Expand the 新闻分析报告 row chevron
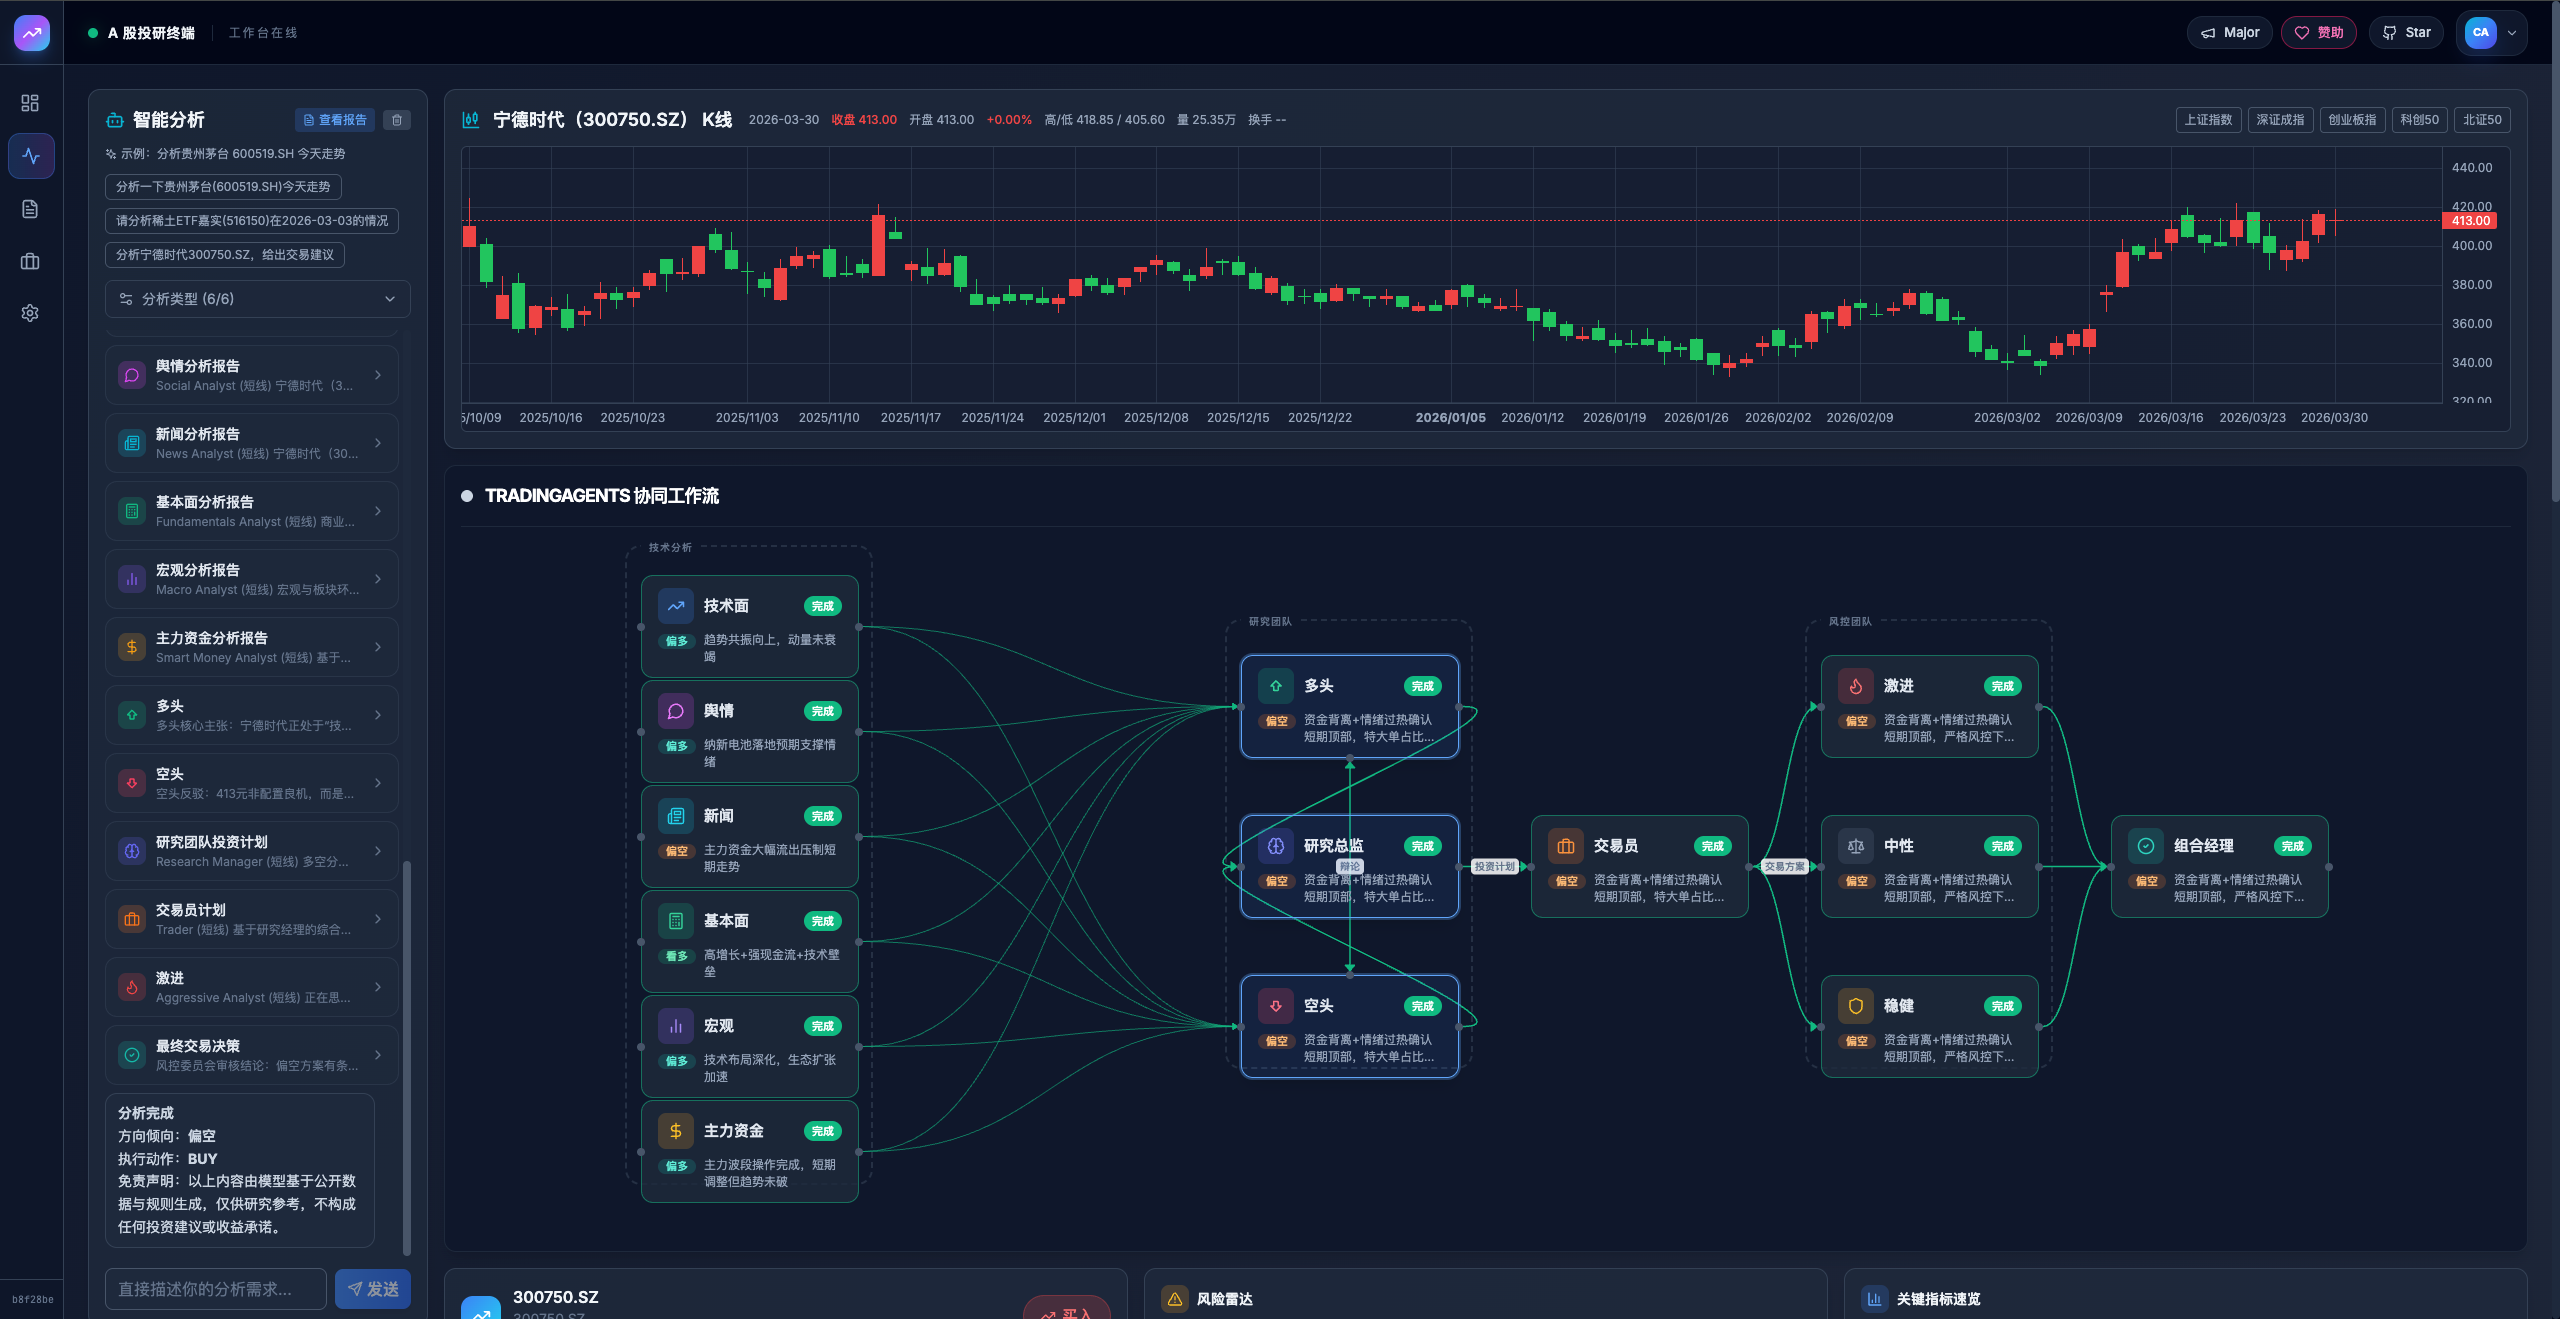Screen dimensions: 2560x1319 pos(378,443)
